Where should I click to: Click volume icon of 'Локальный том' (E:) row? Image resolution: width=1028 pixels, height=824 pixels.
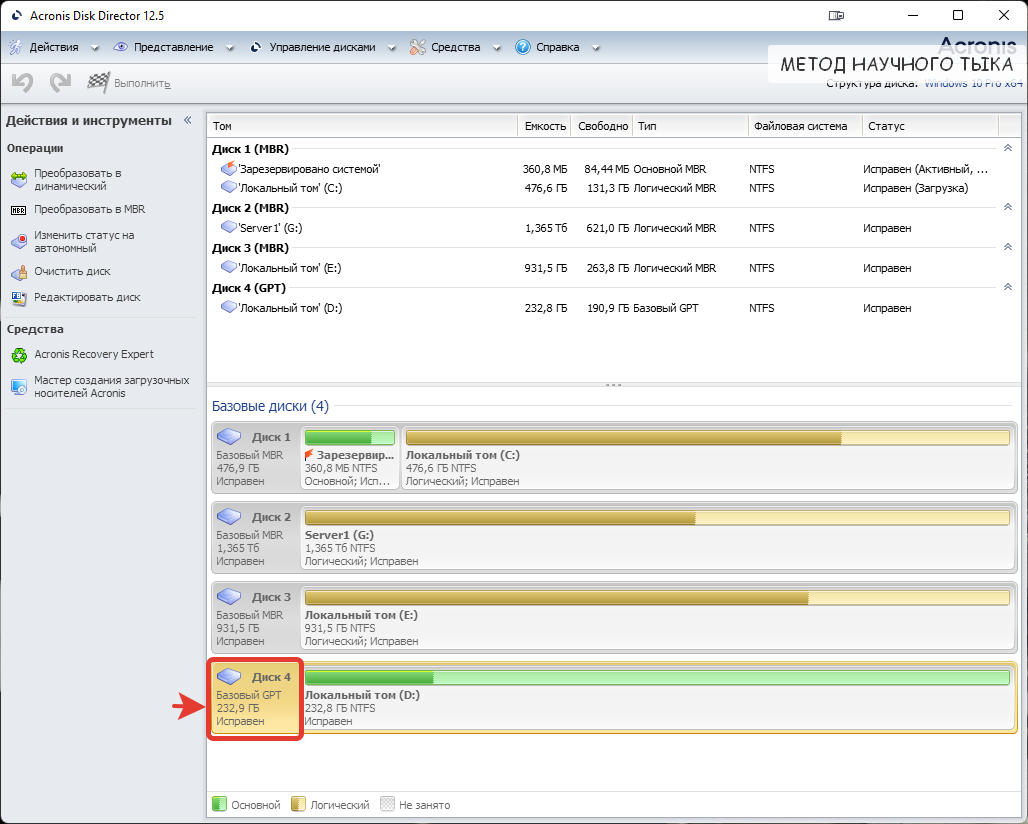click(228, 267)
